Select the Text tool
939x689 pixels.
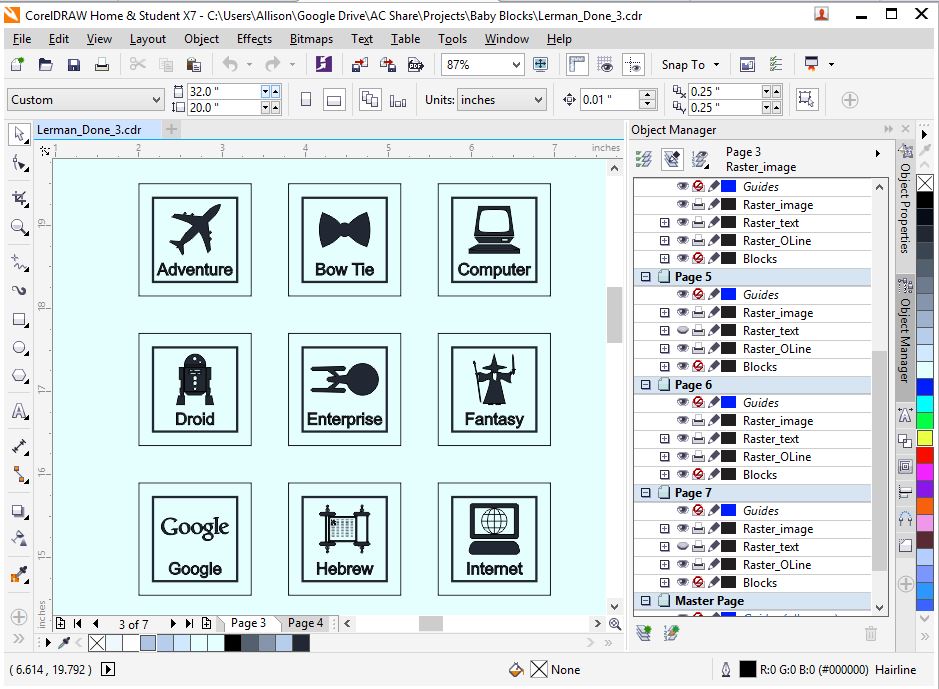tap(19, 411)
